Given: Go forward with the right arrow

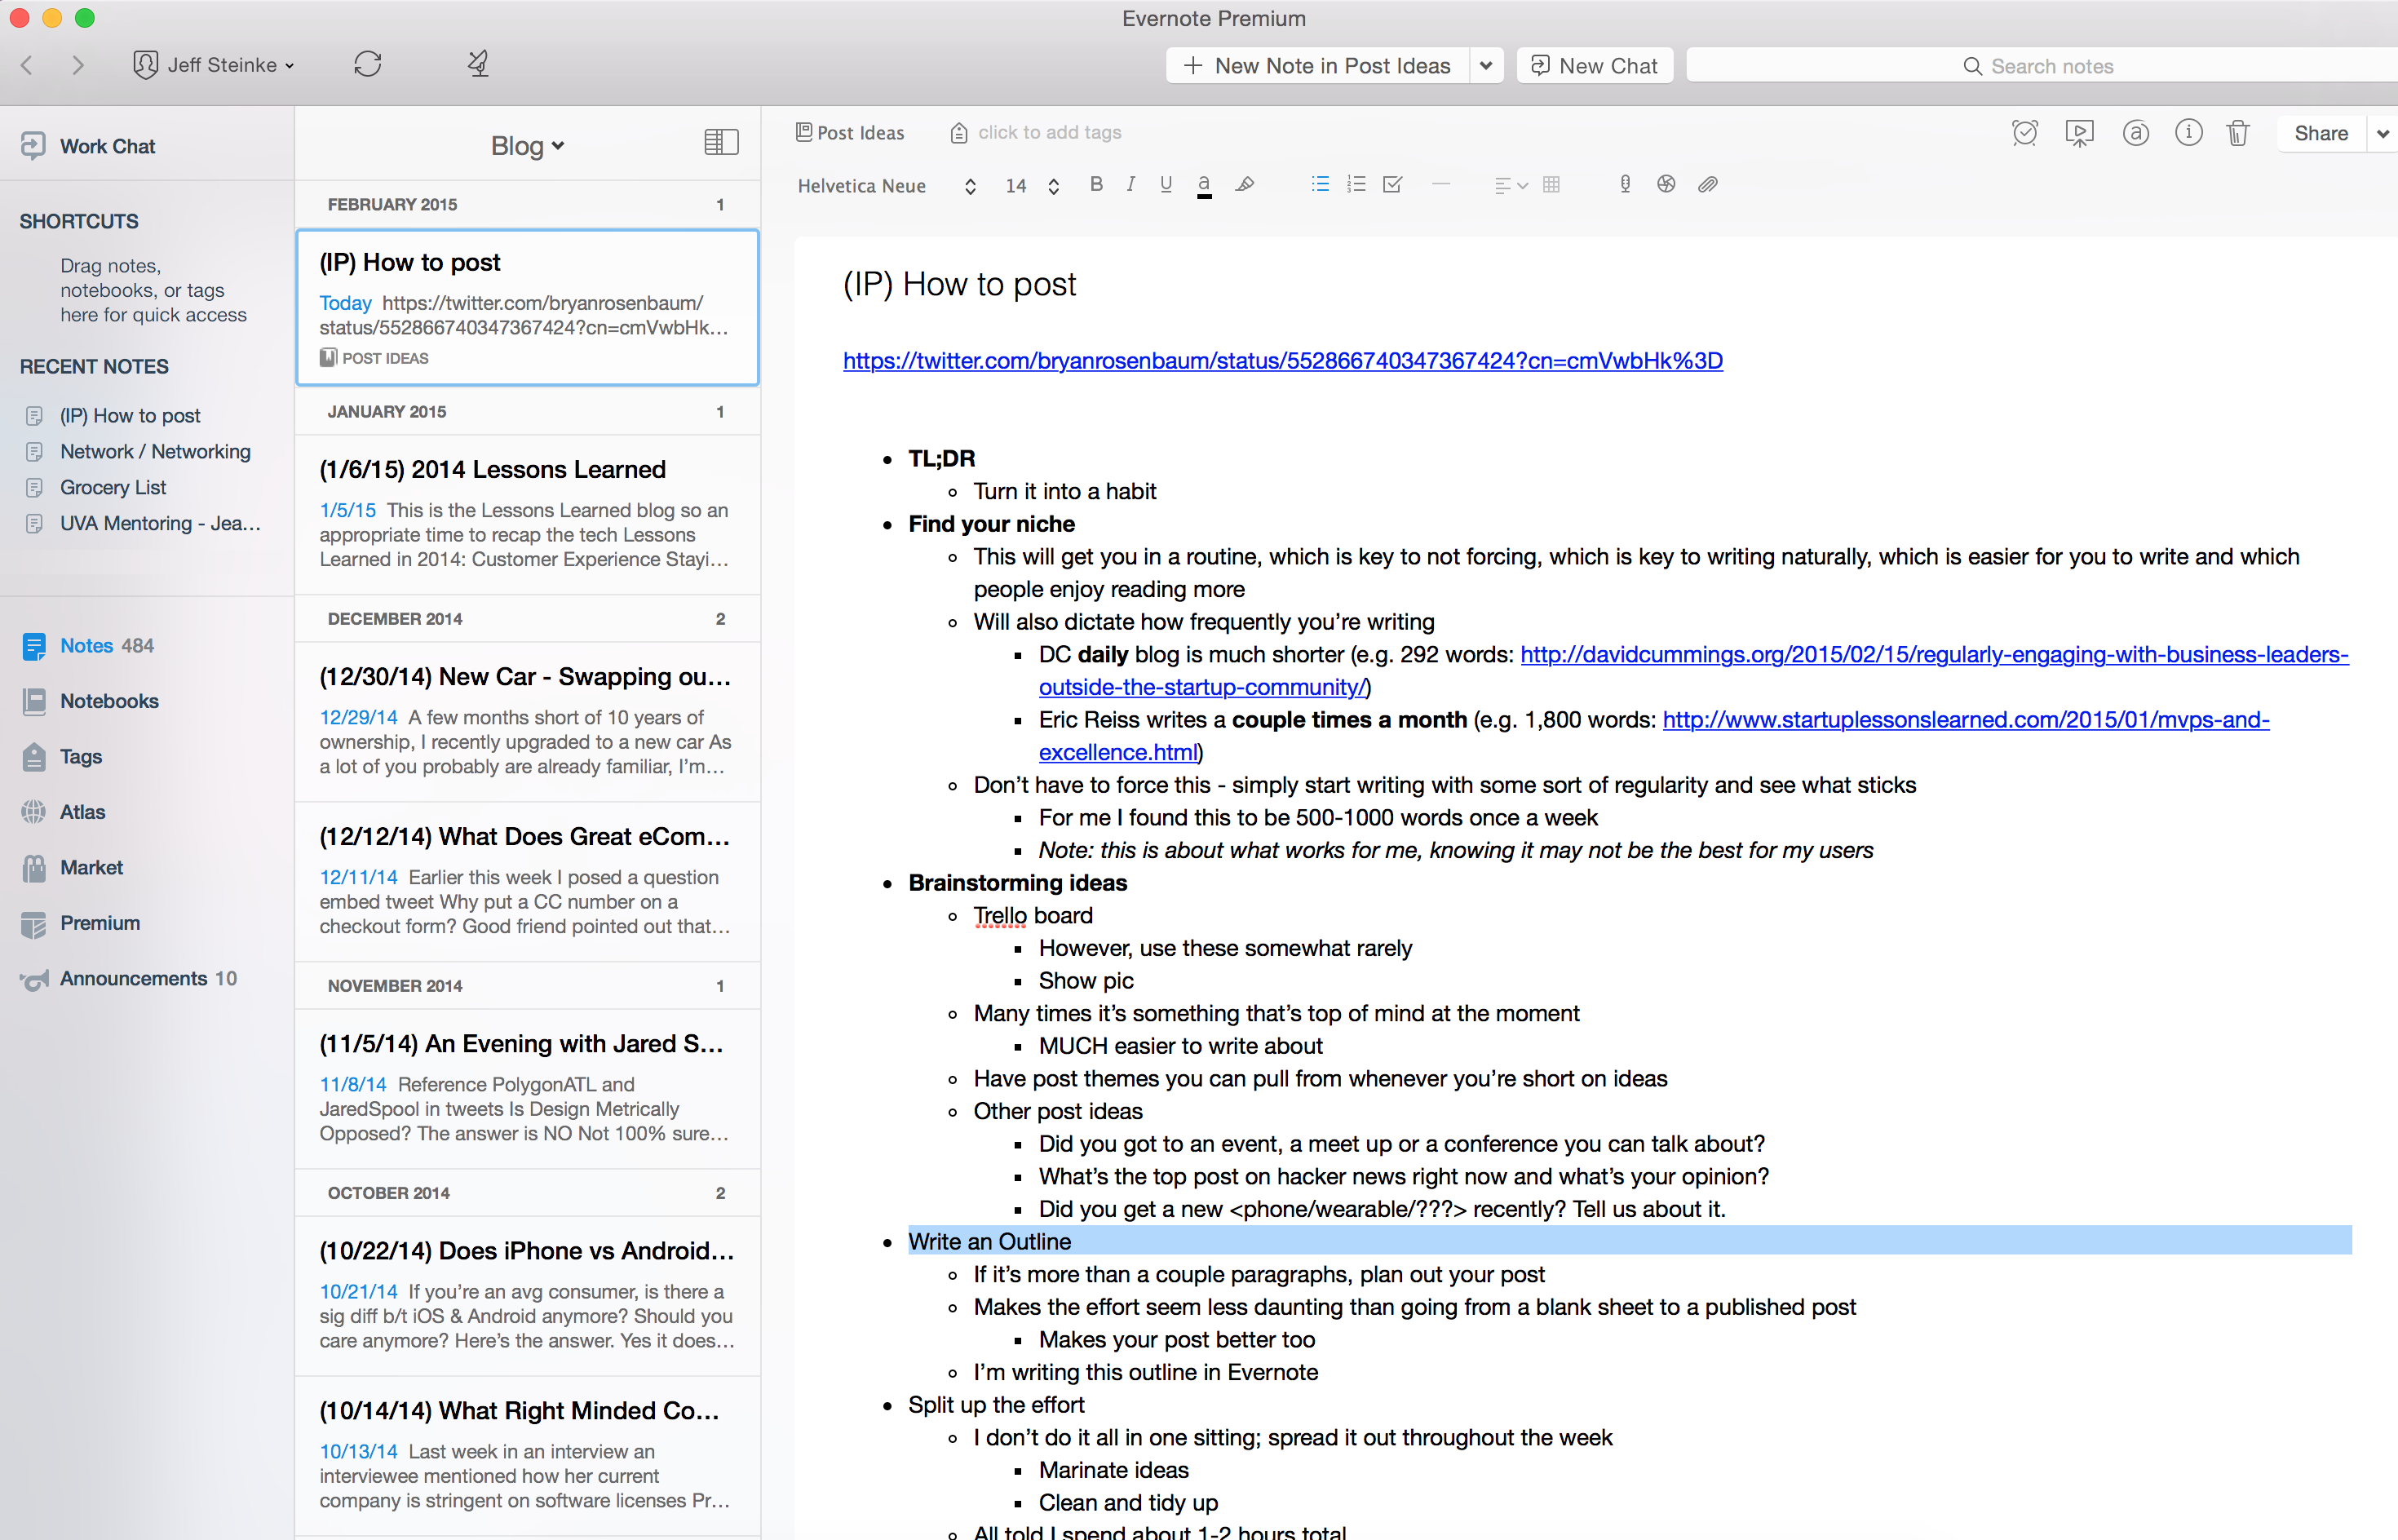Looking at the screenshot, I should point(78,65).
